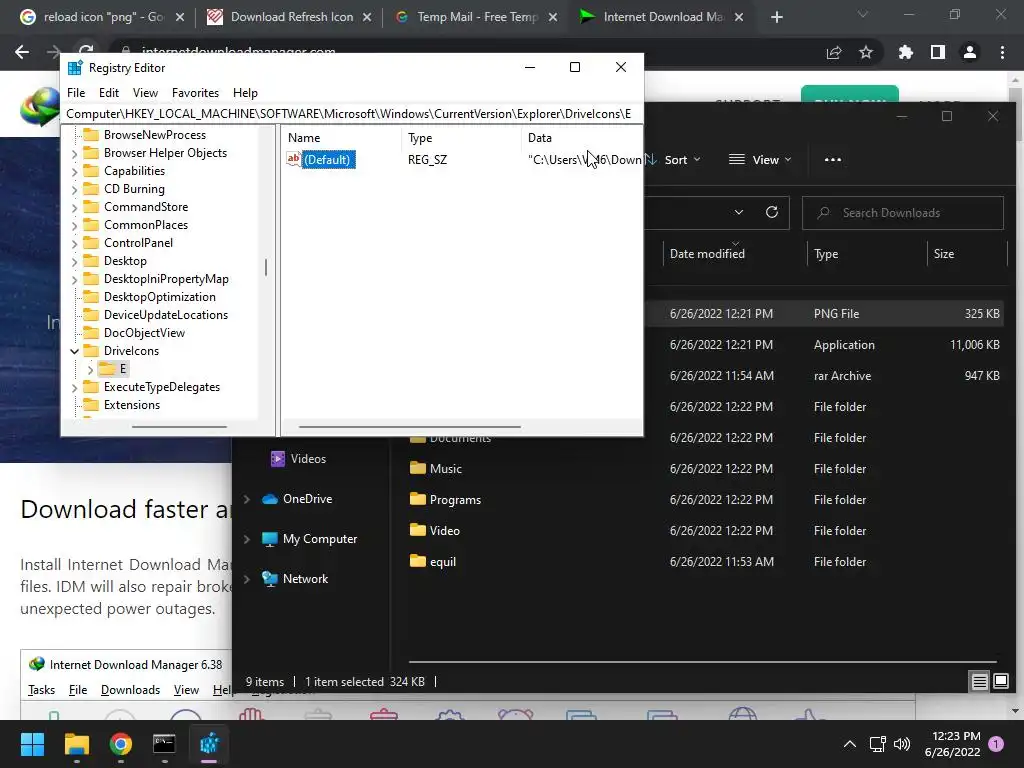Sort by Date modified column header
The image size is (1024, 768).
[x=707, y=253]
